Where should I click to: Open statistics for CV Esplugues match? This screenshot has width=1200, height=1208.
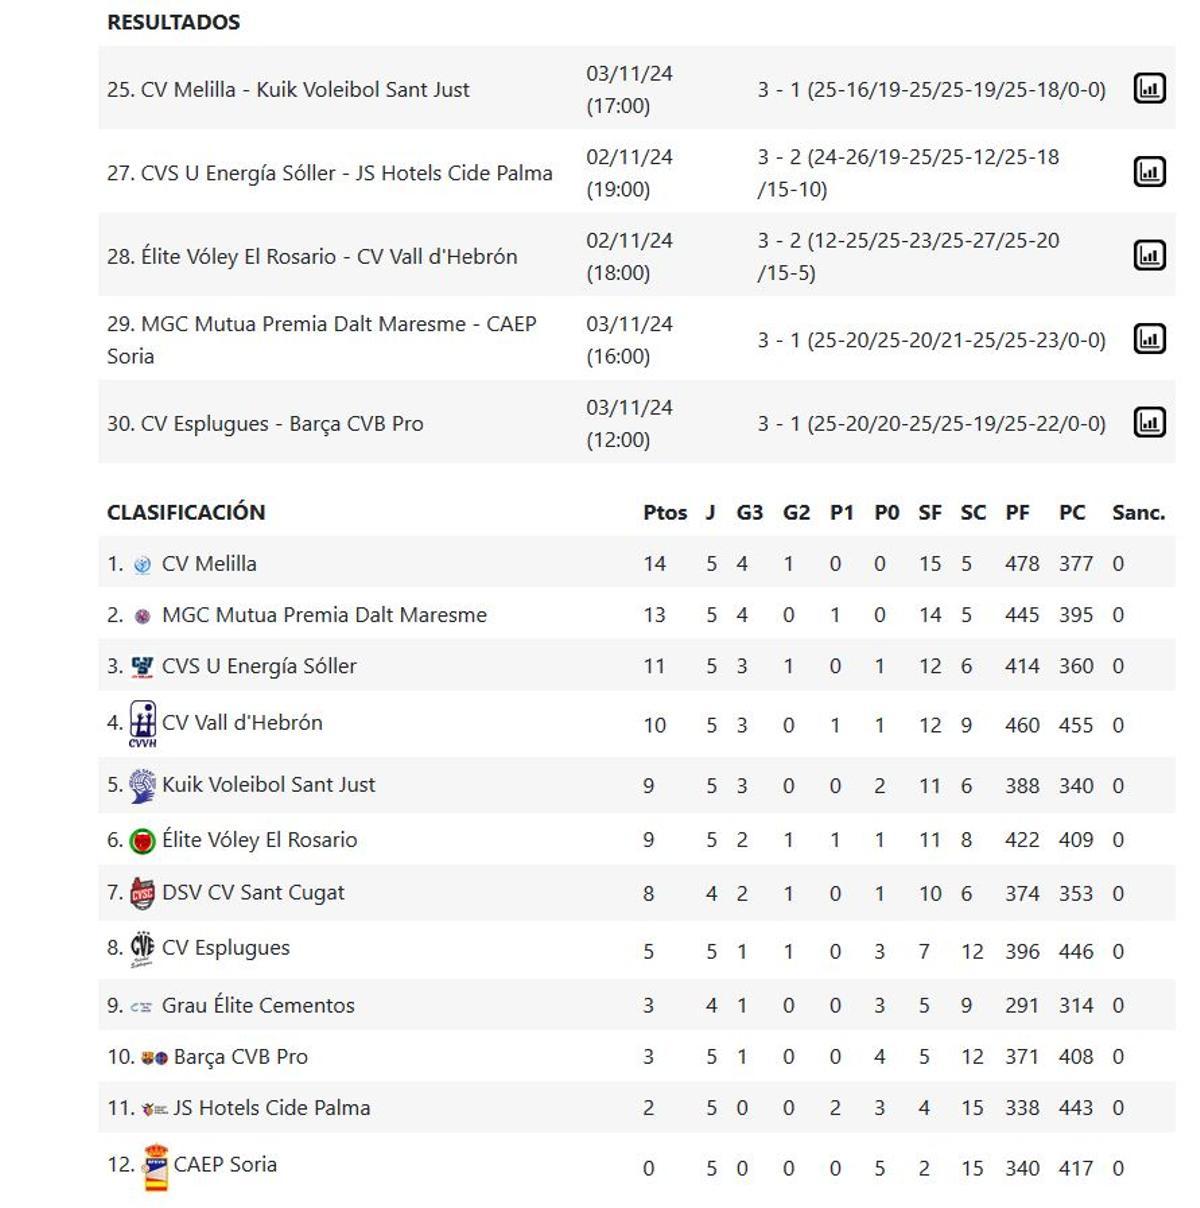coord(1148,422)
